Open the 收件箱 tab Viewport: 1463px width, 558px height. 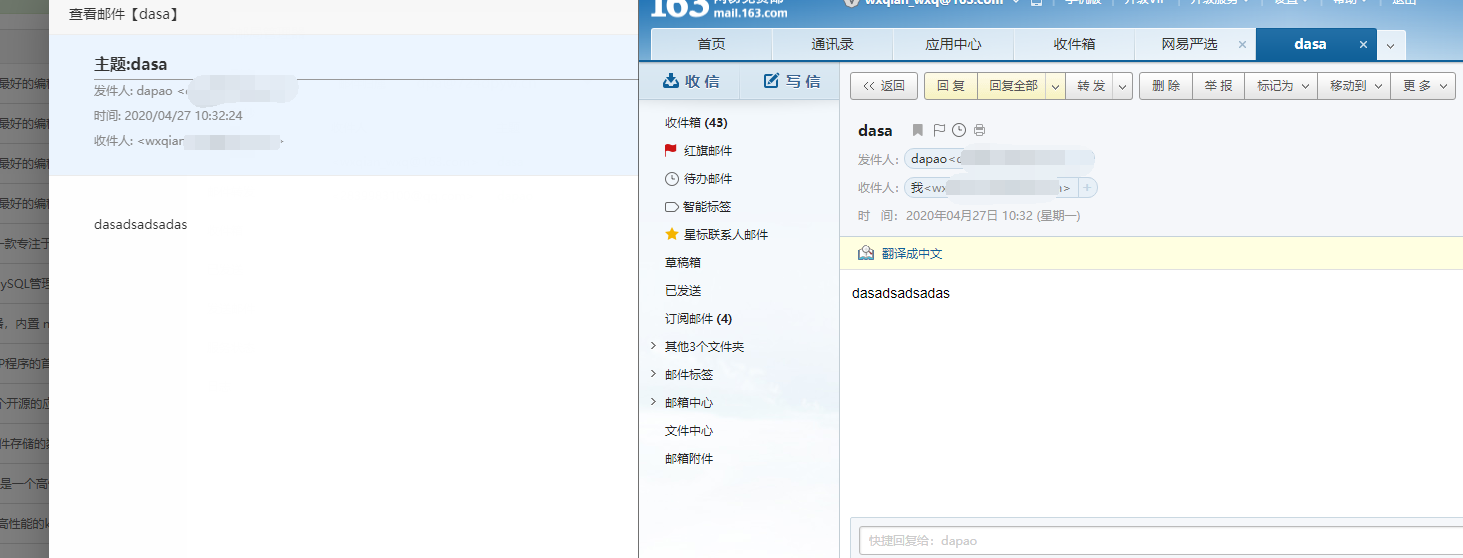coord(1074,44)
